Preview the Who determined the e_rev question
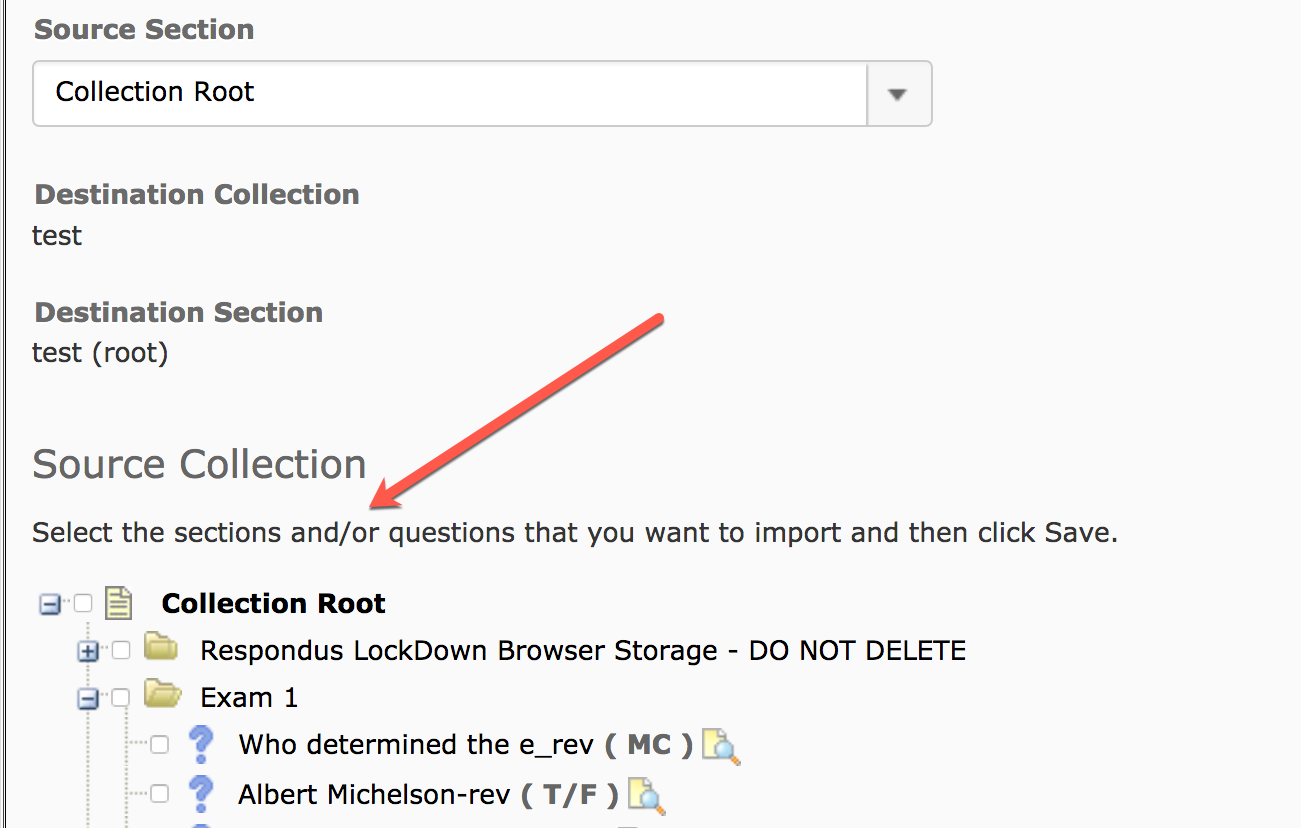1301x828 pixels. tap(720, 746)
